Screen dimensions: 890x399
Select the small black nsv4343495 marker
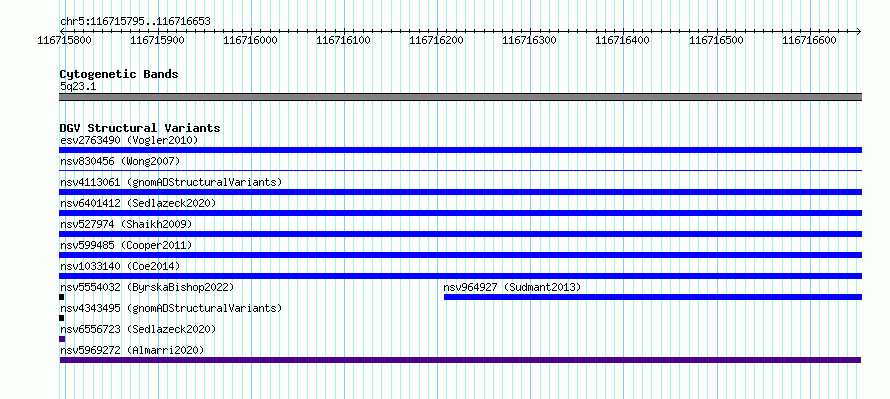(x=62, y=318)
